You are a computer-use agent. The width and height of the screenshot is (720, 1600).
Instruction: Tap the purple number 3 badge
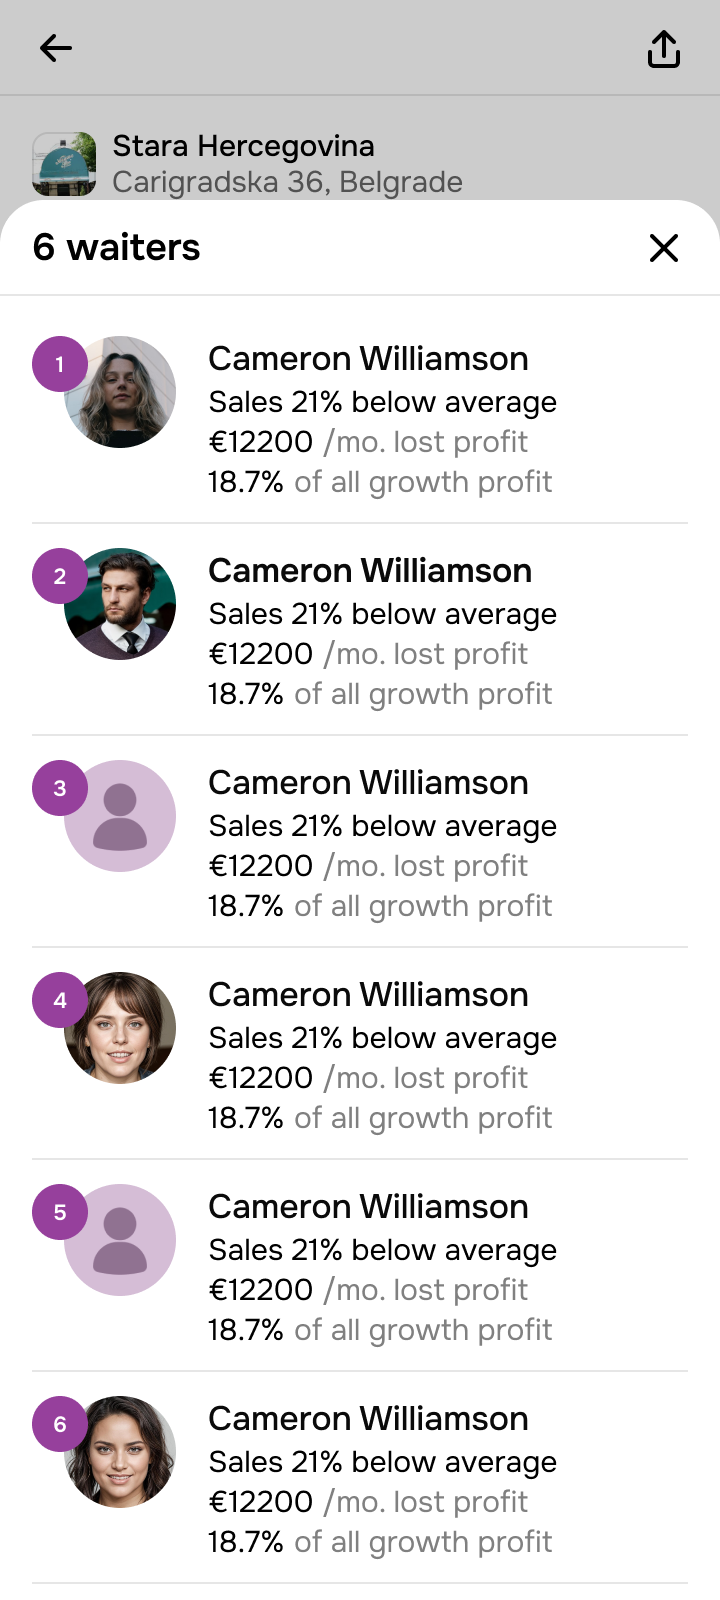point(60,788)
